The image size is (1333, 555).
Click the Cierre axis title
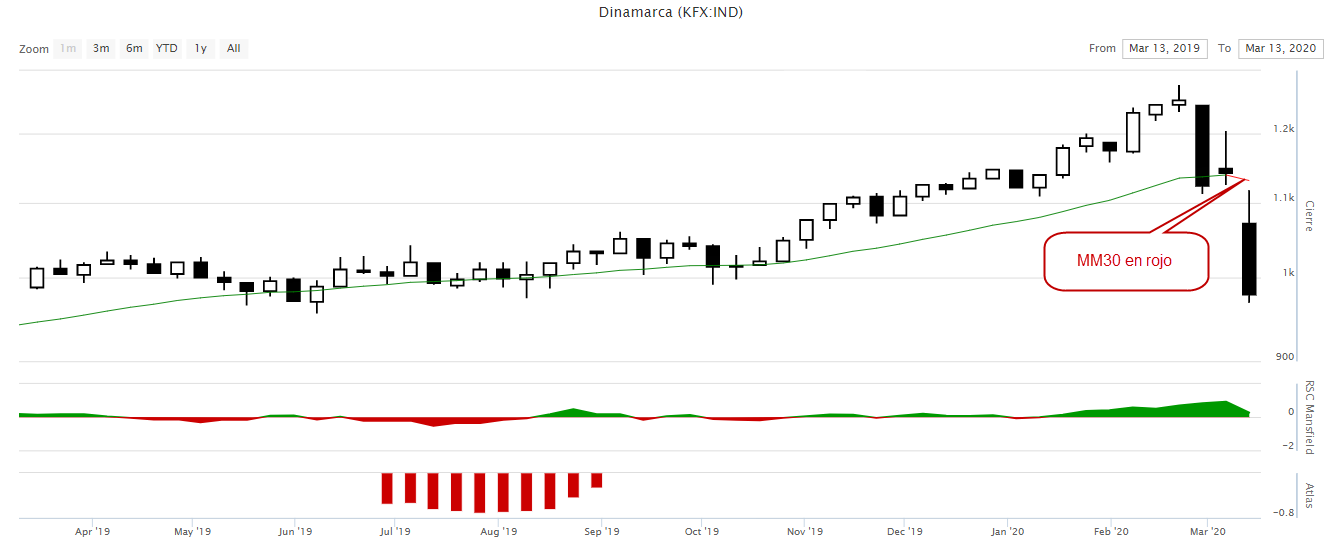[x=1310, y=216]
